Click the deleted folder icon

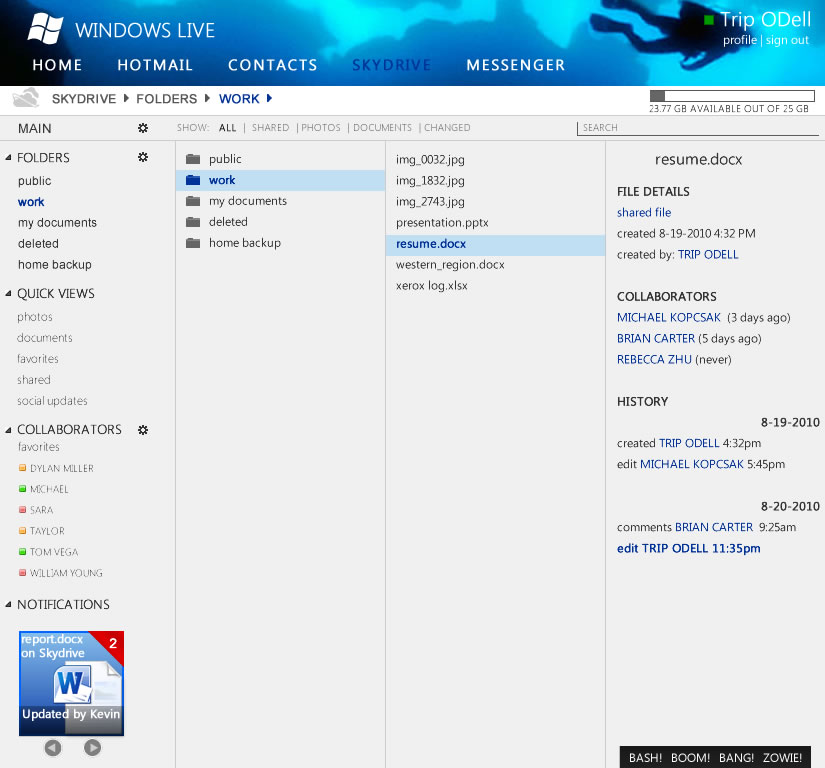click(193, 222)
